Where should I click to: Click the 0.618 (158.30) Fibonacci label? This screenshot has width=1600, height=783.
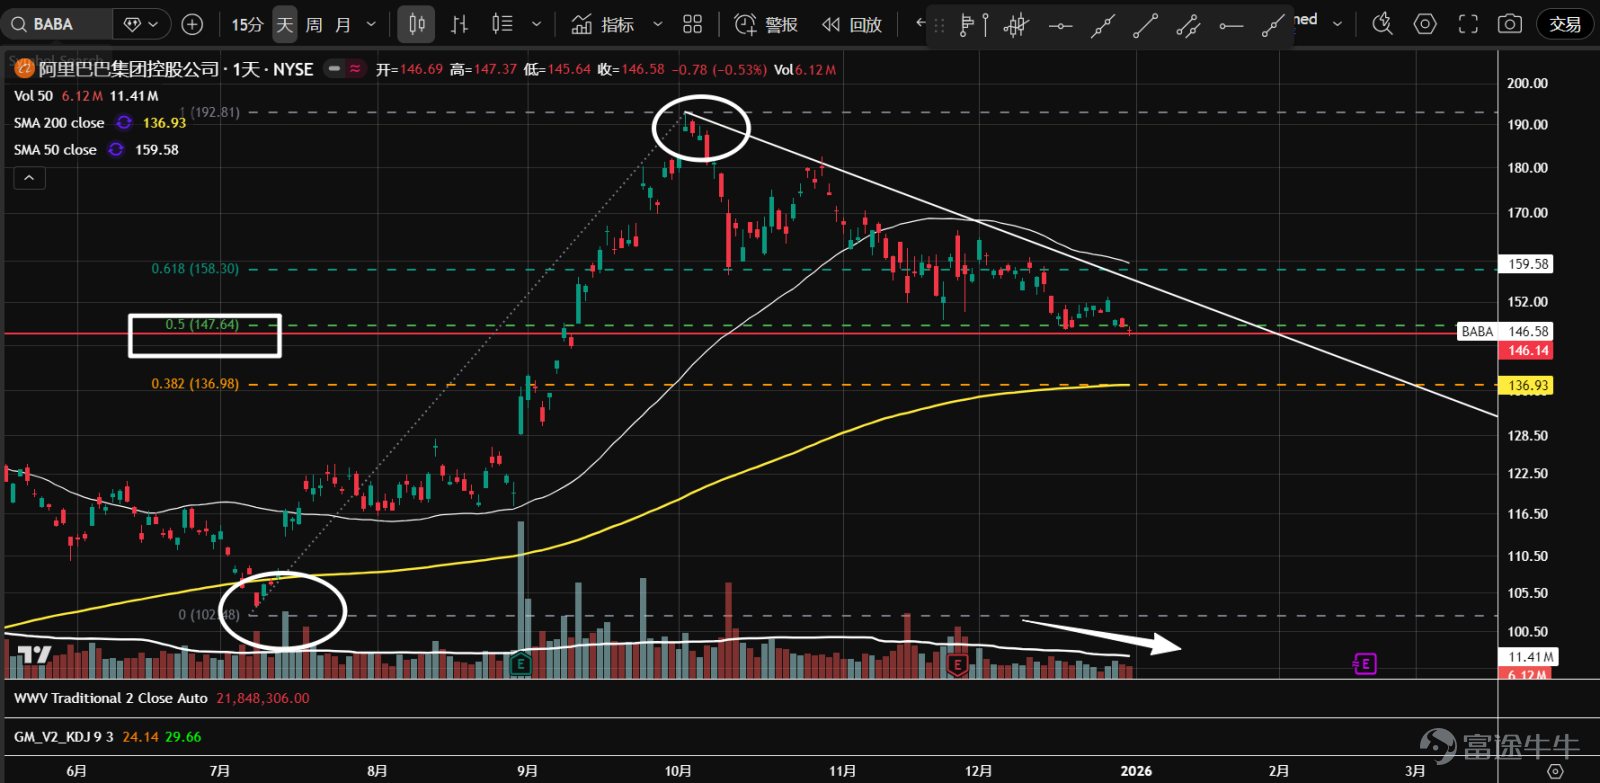195,269
